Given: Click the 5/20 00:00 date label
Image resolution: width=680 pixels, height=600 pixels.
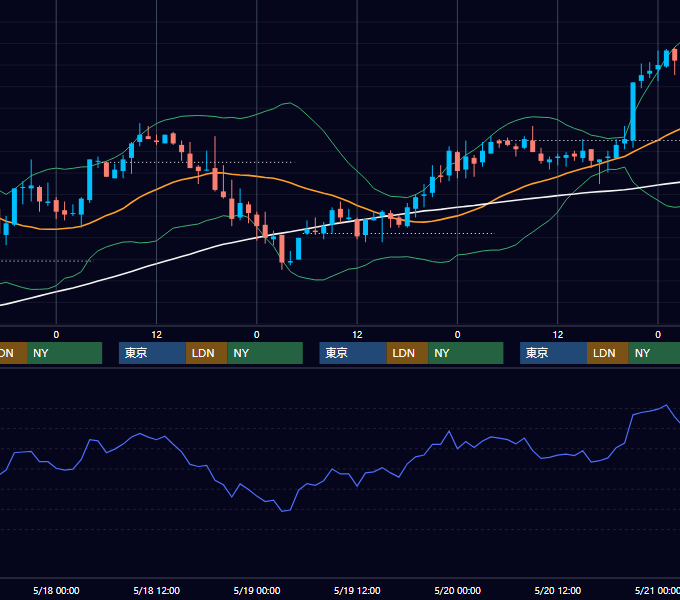Looking at the screenshot, I should point(458,590).
